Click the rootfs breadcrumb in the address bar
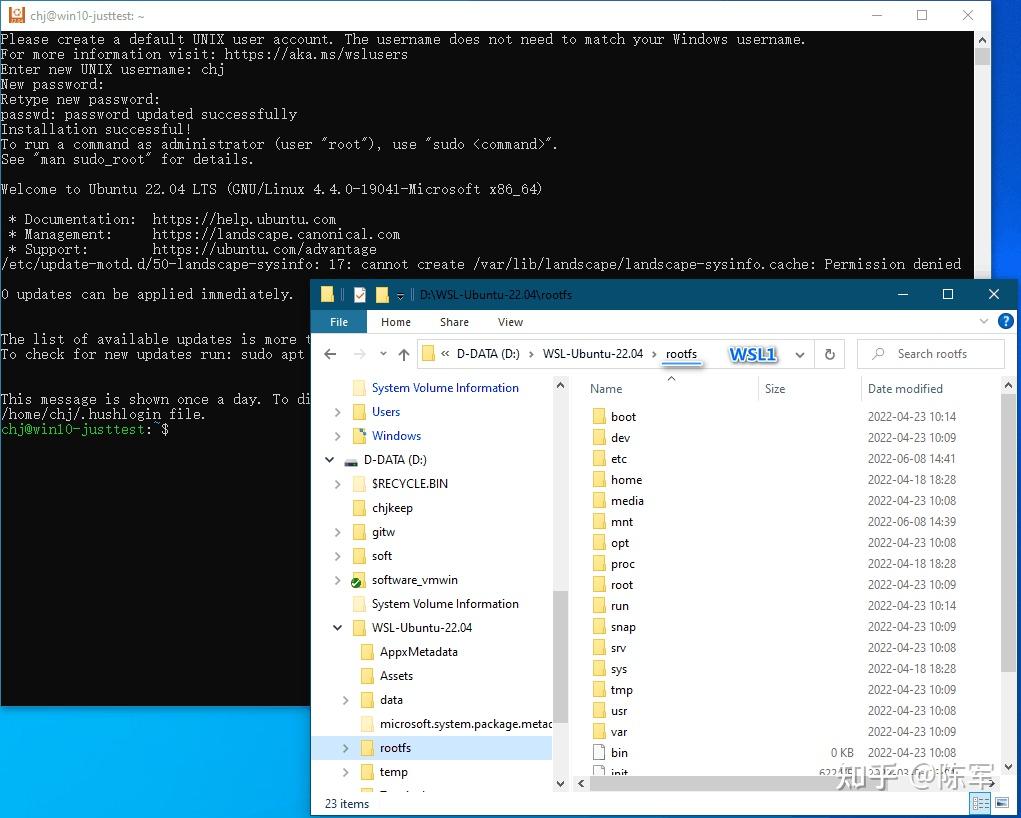Viewport: 1021px width, 818px height. [681, 353]
